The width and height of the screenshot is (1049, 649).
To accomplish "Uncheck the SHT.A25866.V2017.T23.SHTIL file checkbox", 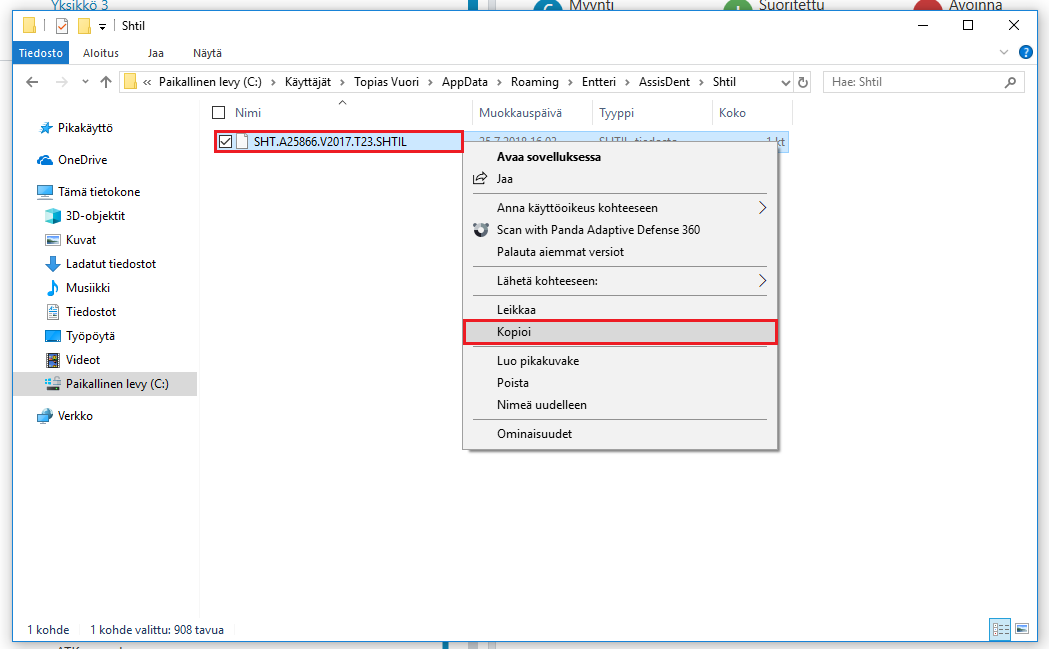I will coord(225,142).
